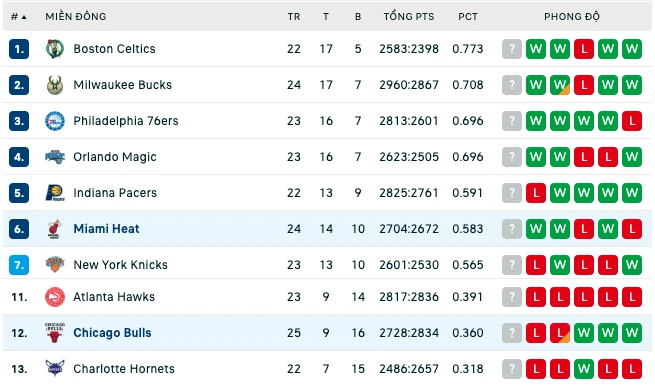Open the Miami Heat team link
Image resolution: width=655 pixels, height=386 pixels.
(106, 229)
